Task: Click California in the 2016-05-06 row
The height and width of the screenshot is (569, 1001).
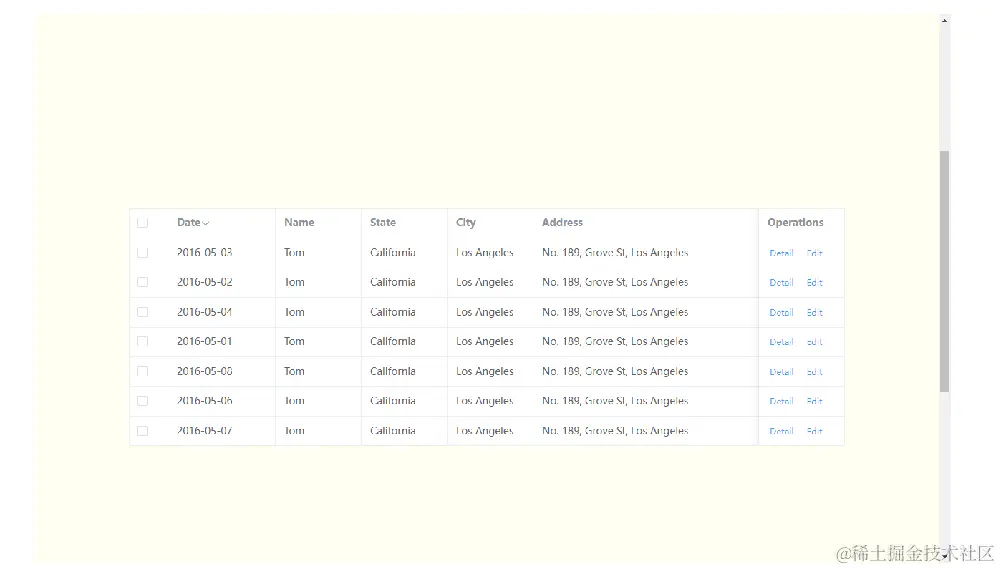Action: [393, 400]
